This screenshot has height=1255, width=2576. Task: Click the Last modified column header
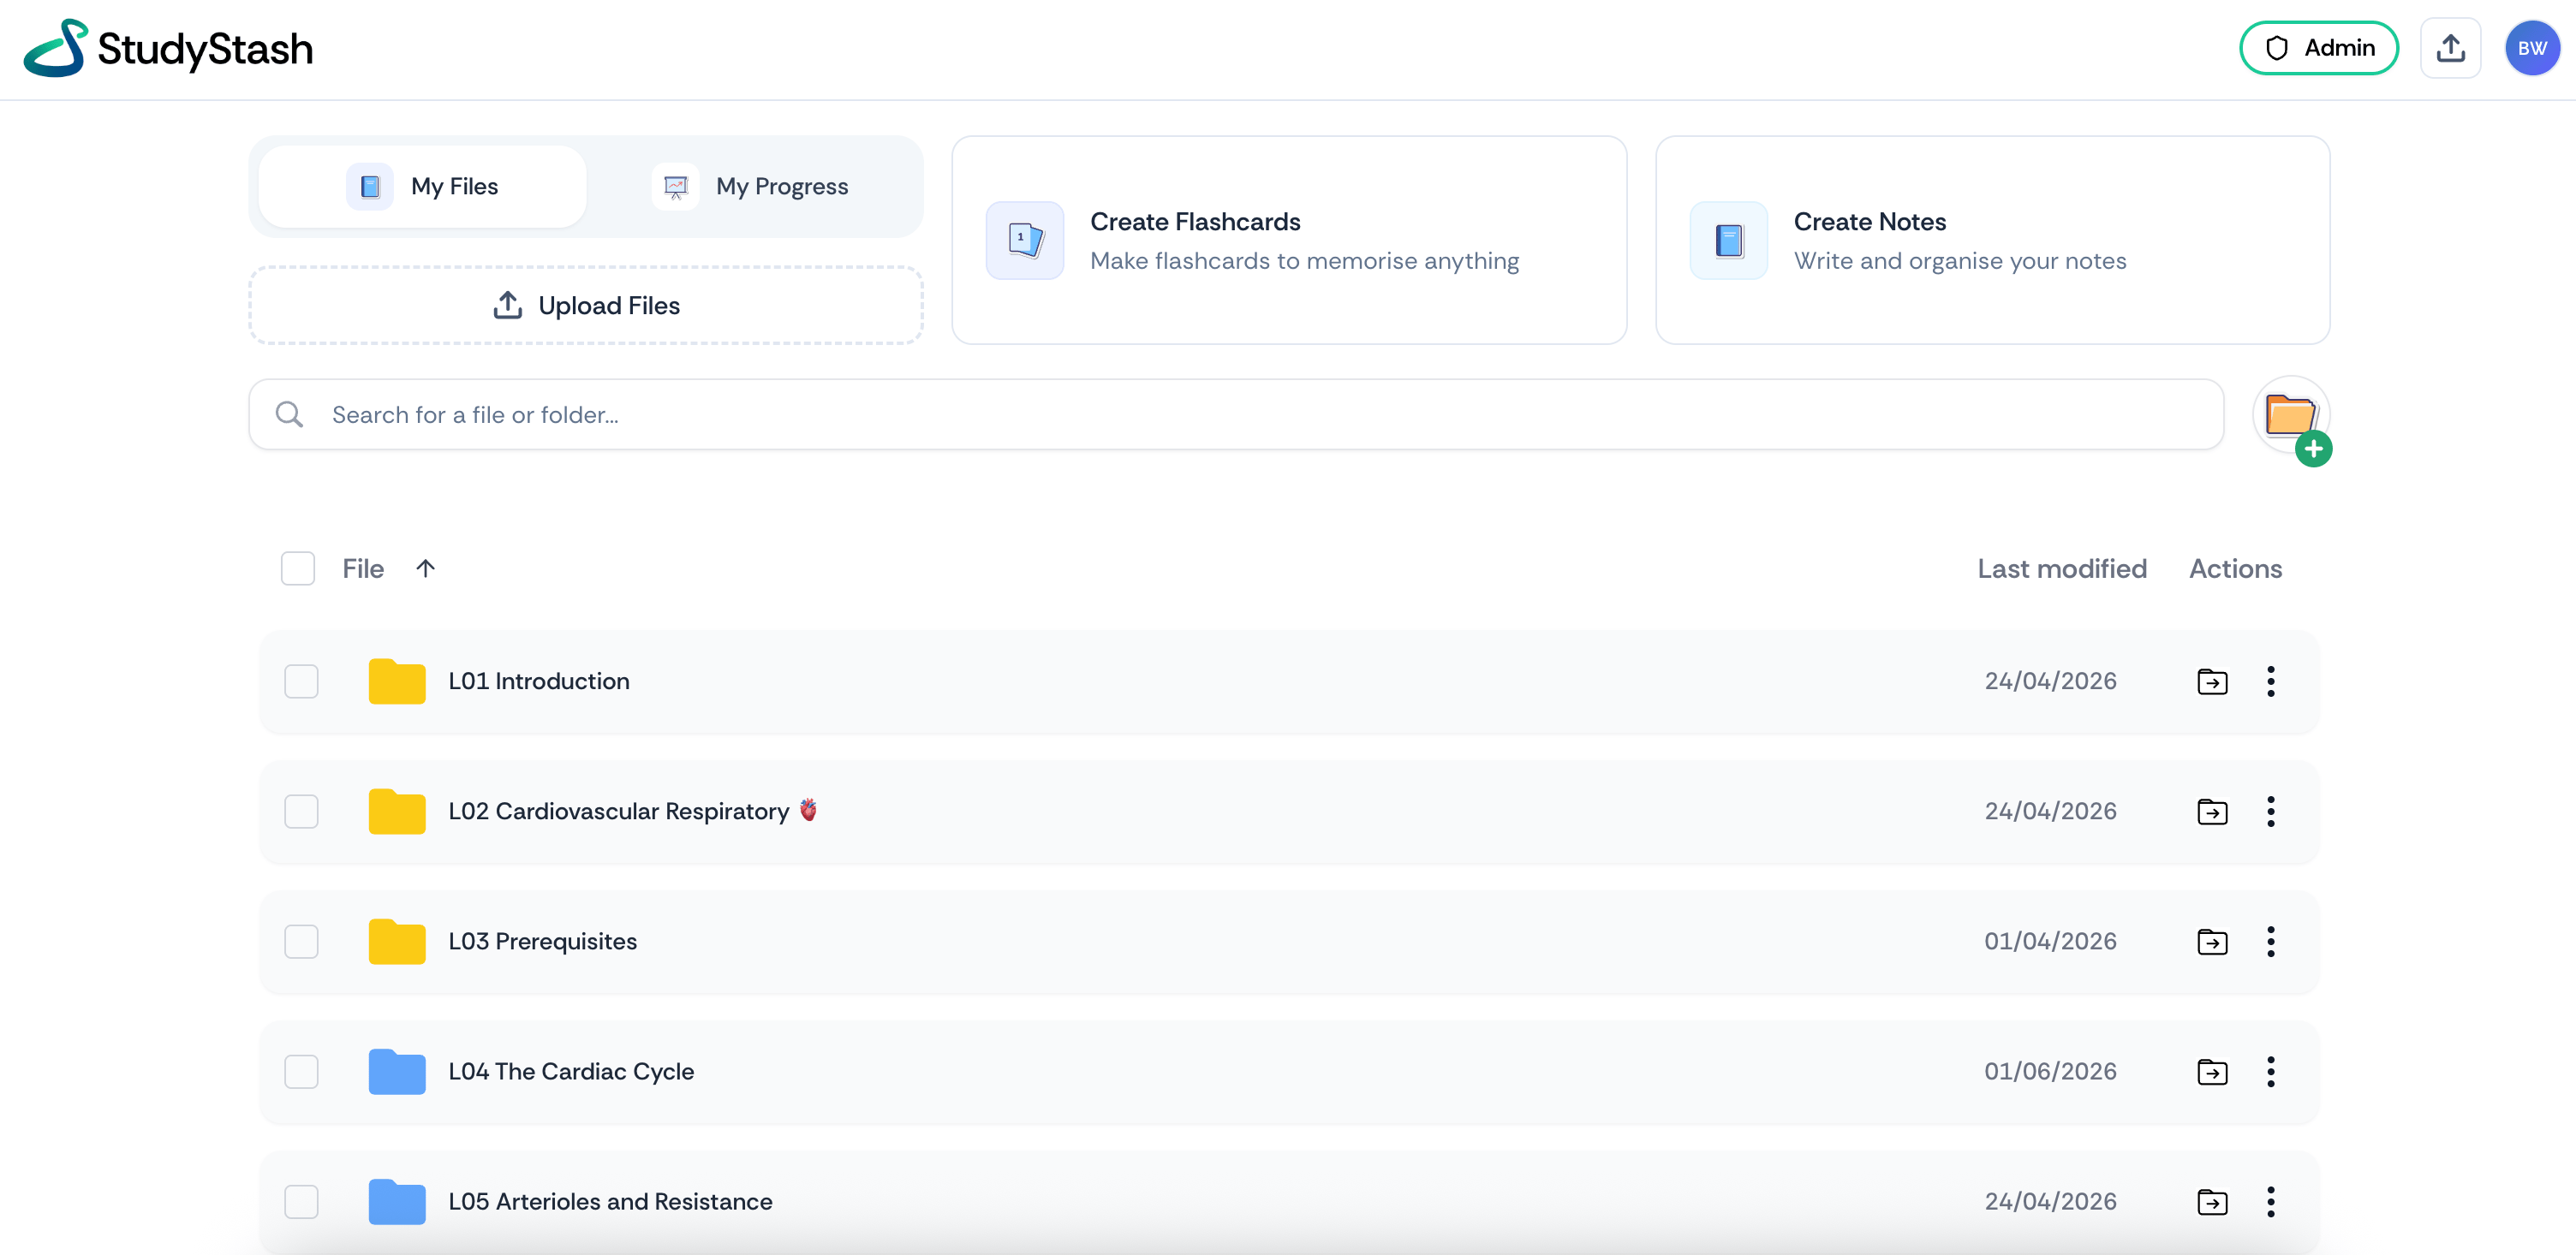click(x=2062, y=568)
